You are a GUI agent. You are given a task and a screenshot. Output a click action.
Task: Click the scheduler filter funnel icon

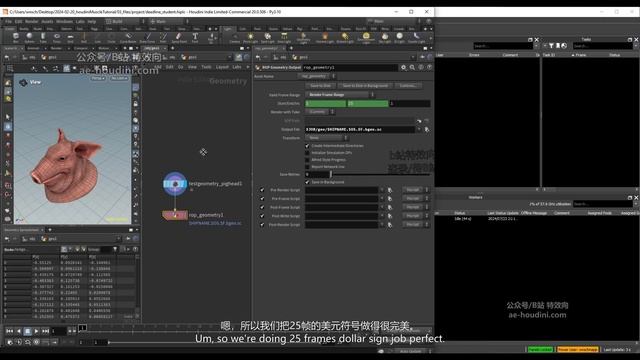click(551, 46)
